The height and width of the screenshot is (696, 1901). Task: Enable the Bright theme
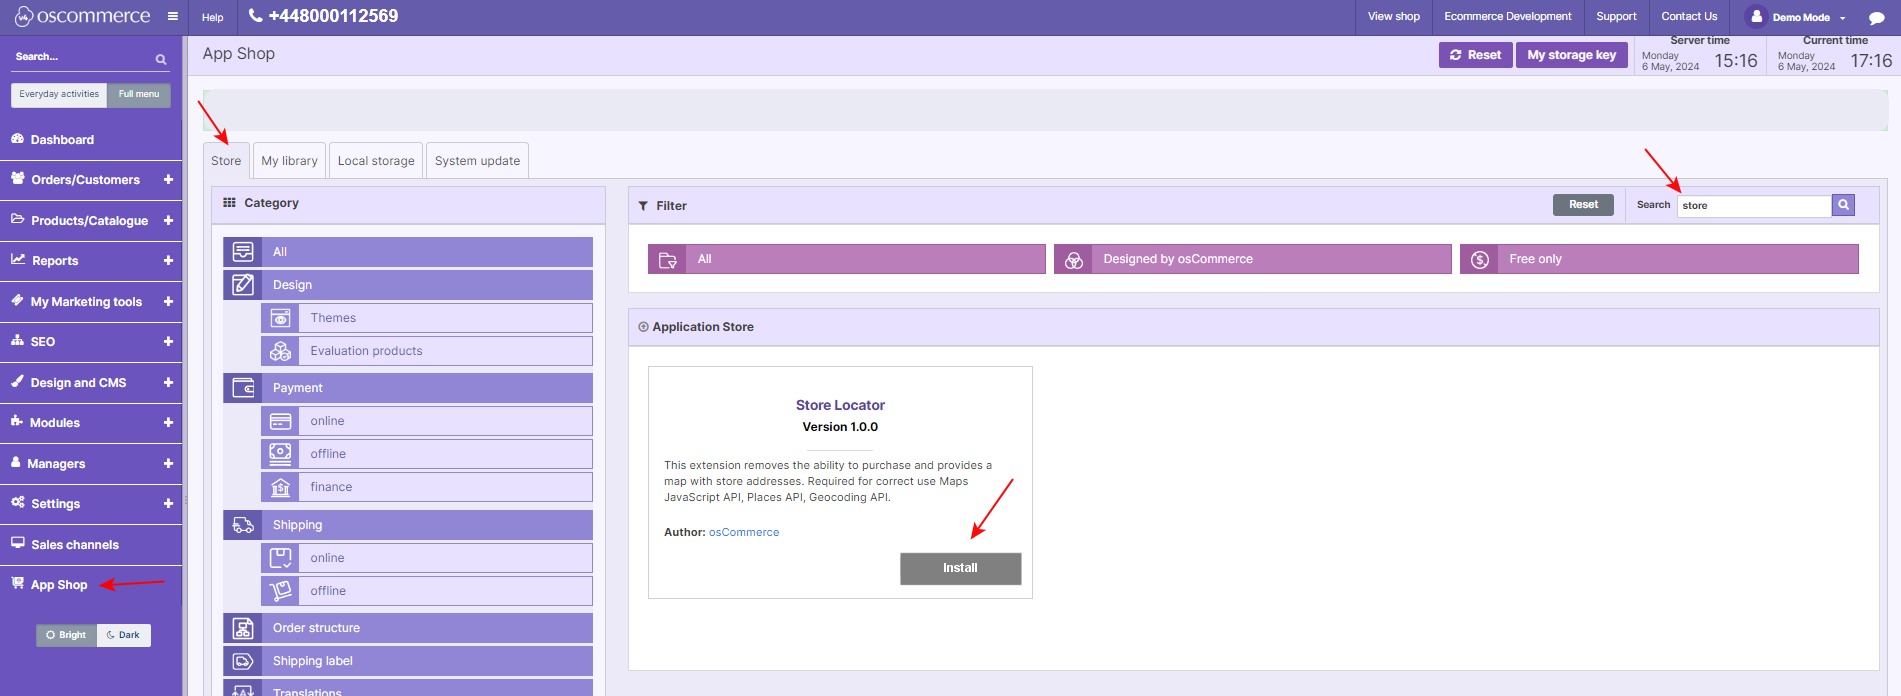(67, 635)
